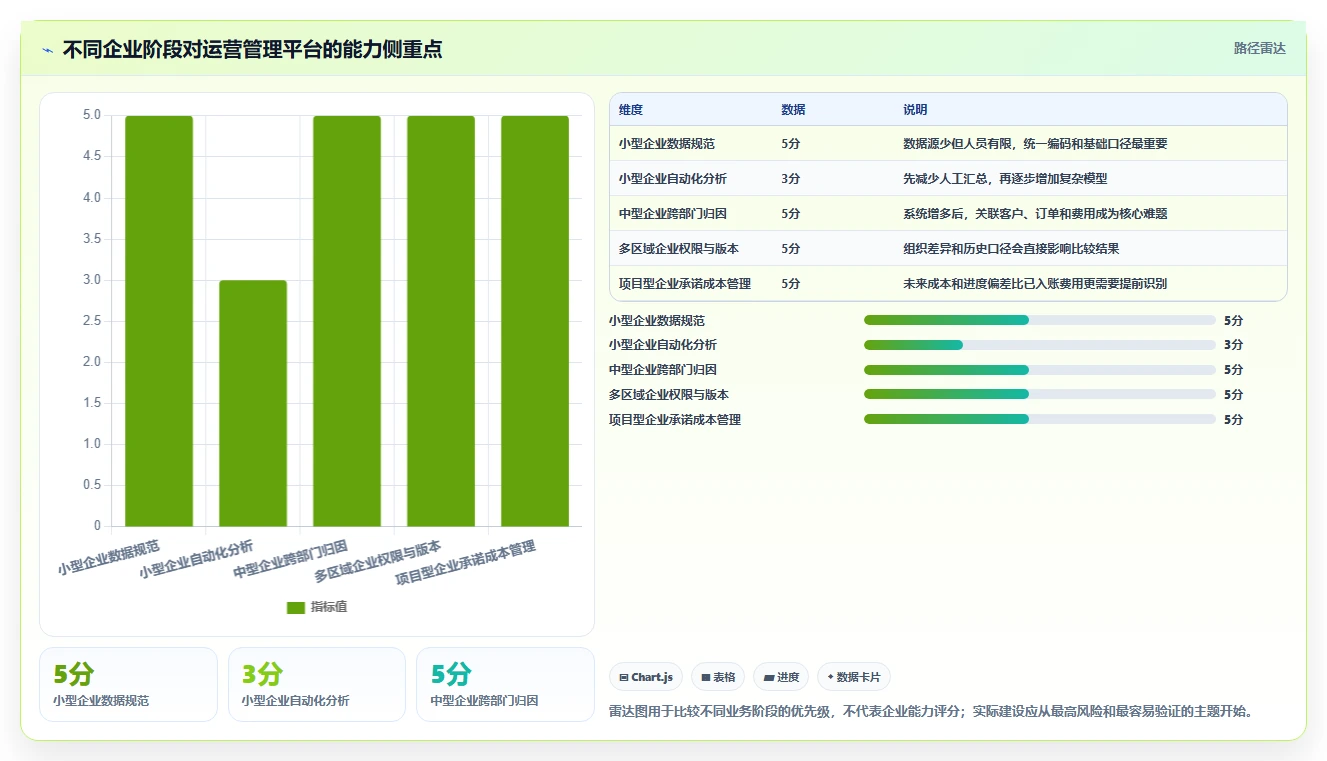Screen dimensions: 1327x761
Task: Click description 未来成本和进度偏差比已入账费用更需要提前识别
Action: click(1035, 284)
